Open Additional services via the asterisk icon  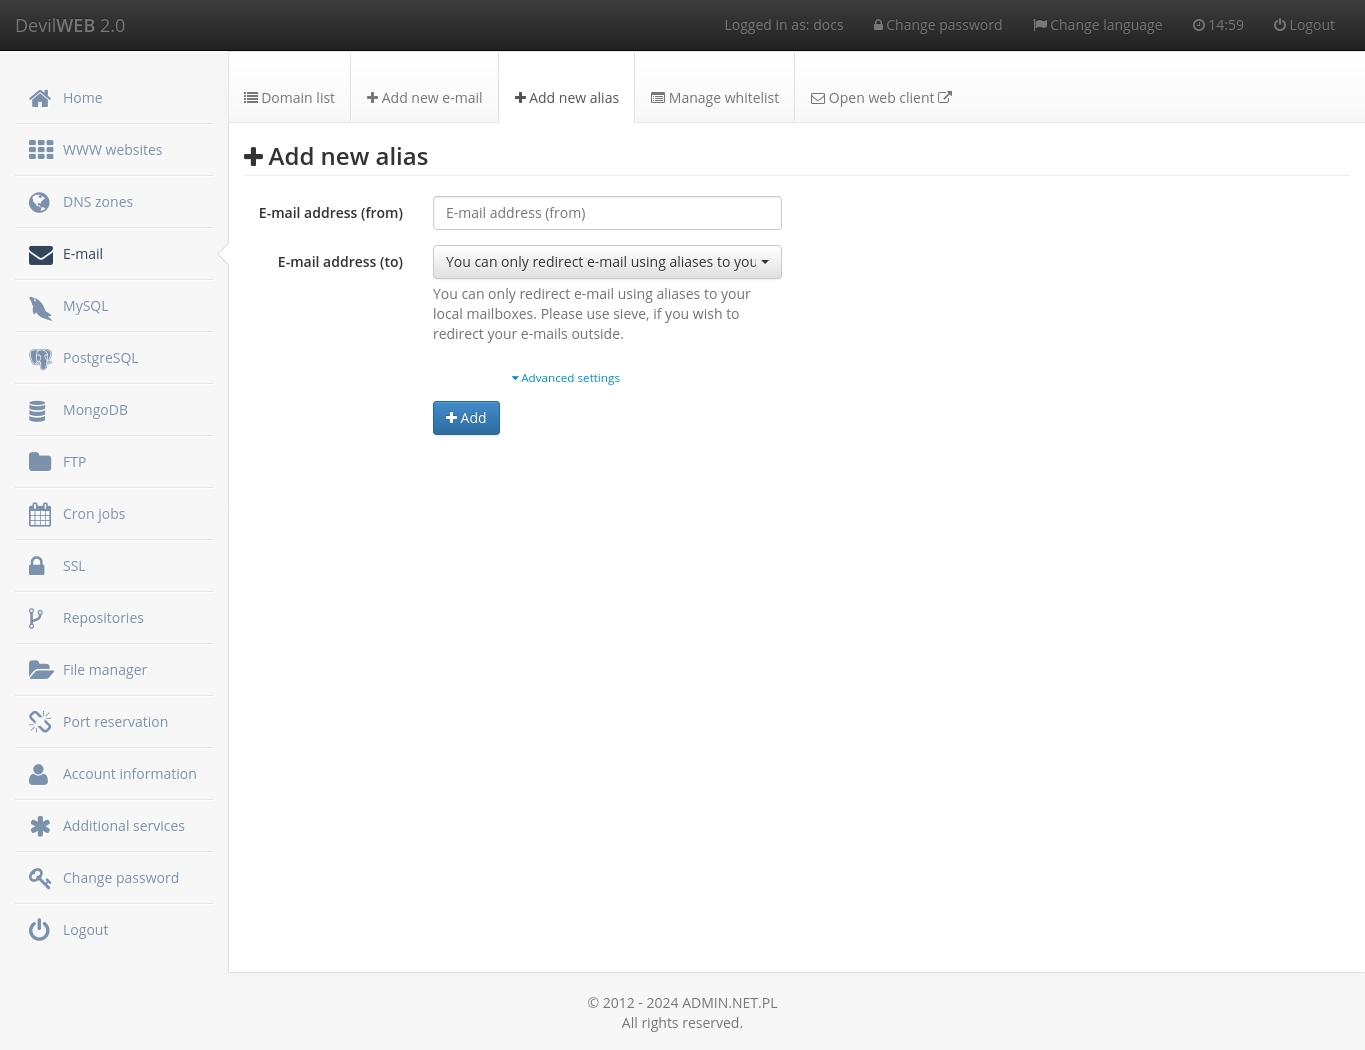pyautogui.click(x=40, y=825)
